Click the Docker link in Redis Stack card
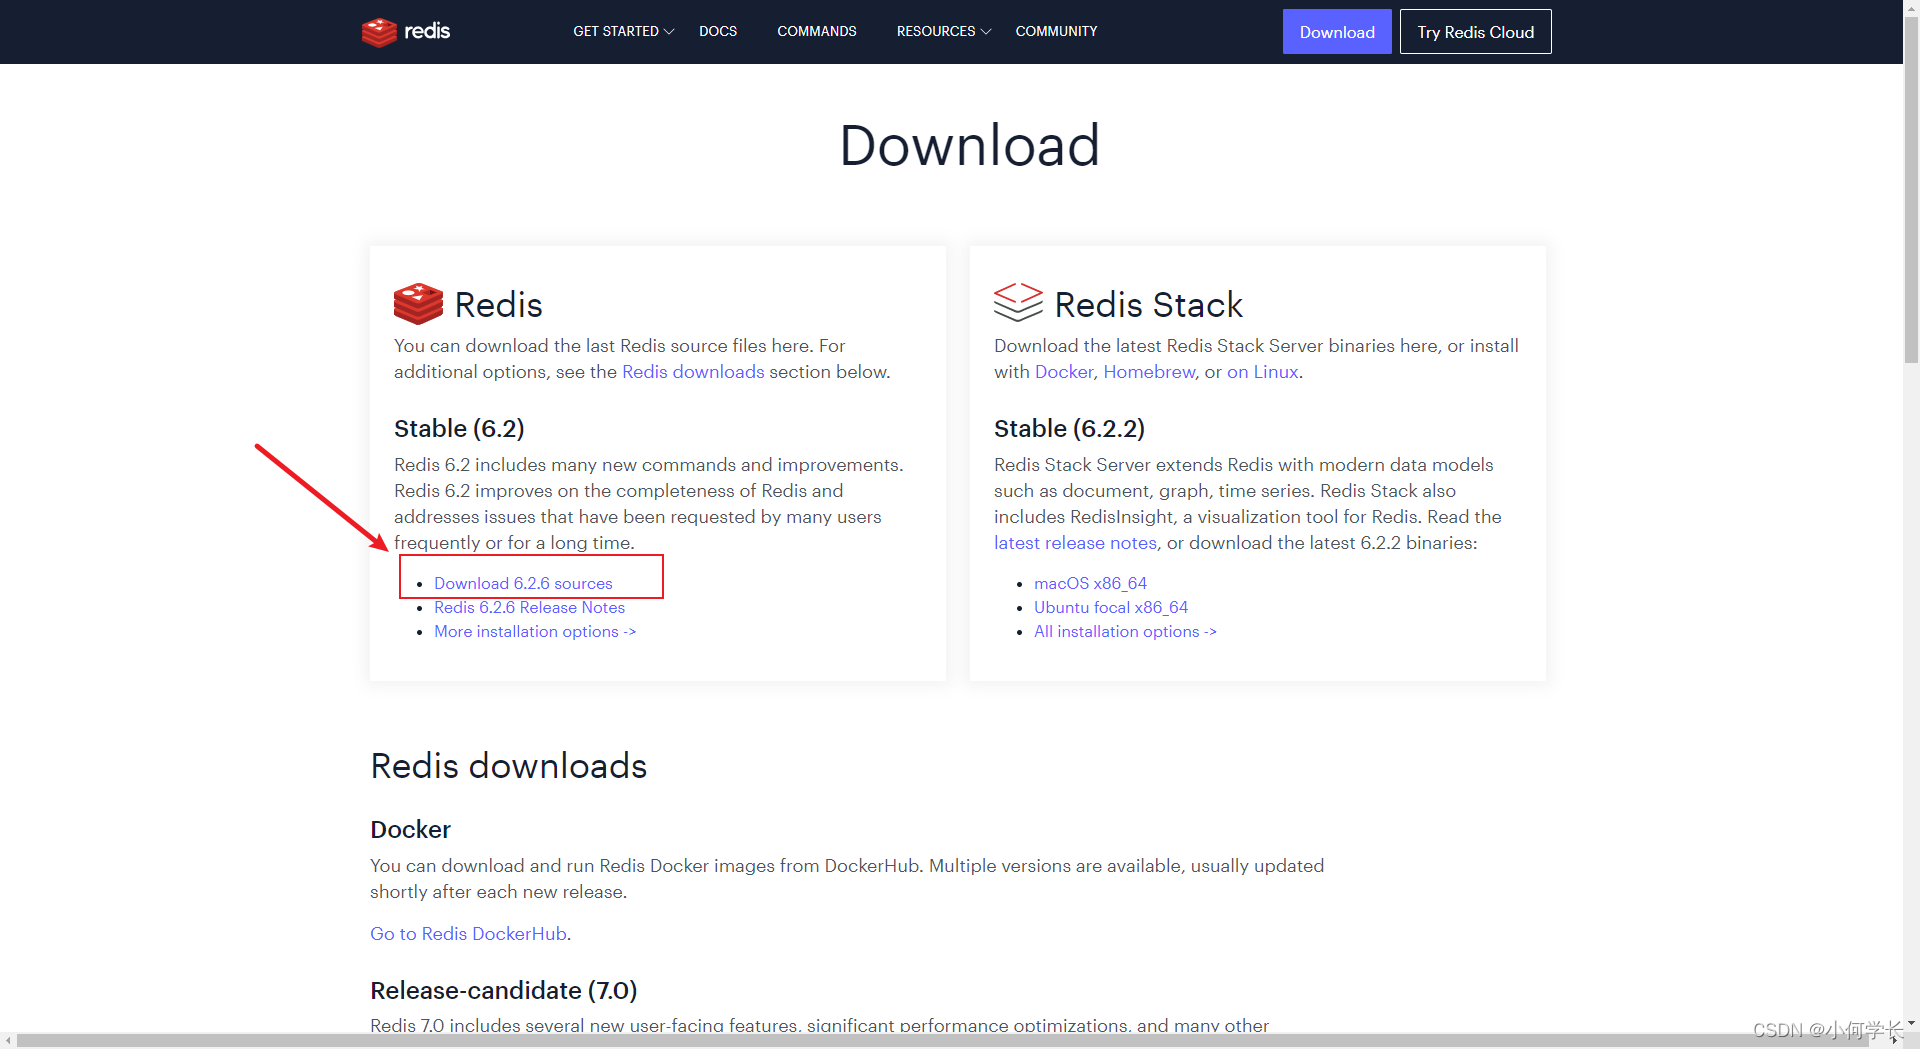The image size is (1920, 1049). [1064, 372]
